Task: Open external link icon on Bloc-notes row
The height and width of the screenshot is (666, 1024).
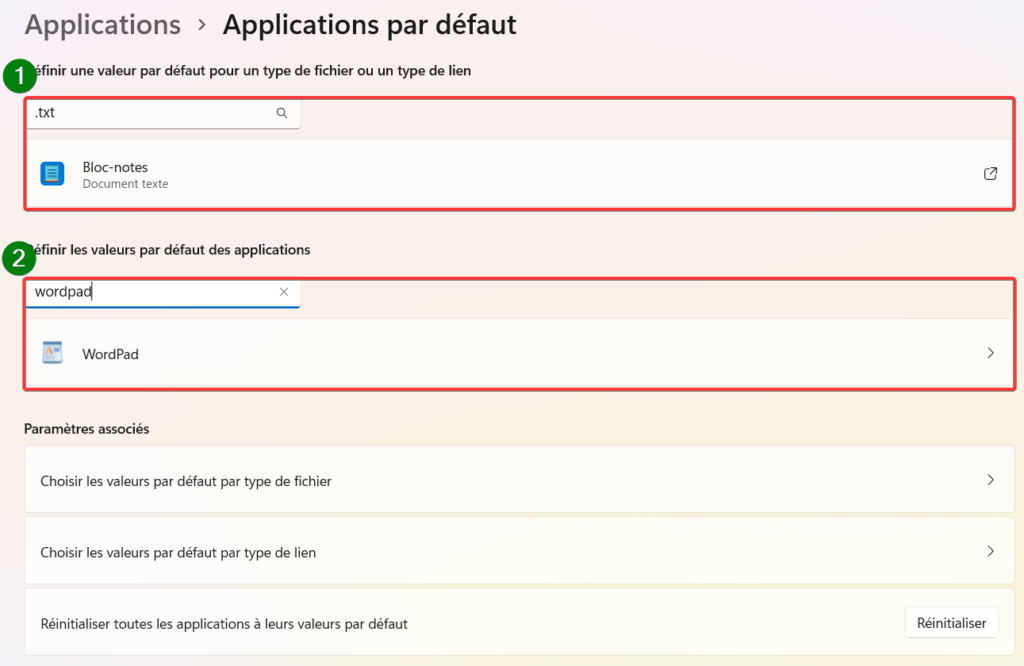Action: click(990, 174)
